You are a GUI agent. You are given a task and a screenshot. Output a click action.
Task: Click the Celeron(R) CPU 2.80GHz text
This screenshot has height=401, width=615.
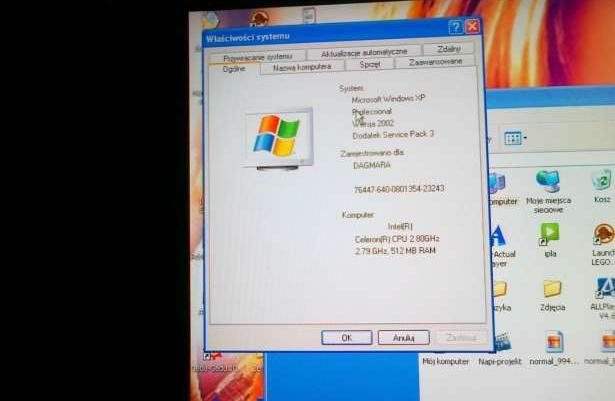click(x=397, y=239)
